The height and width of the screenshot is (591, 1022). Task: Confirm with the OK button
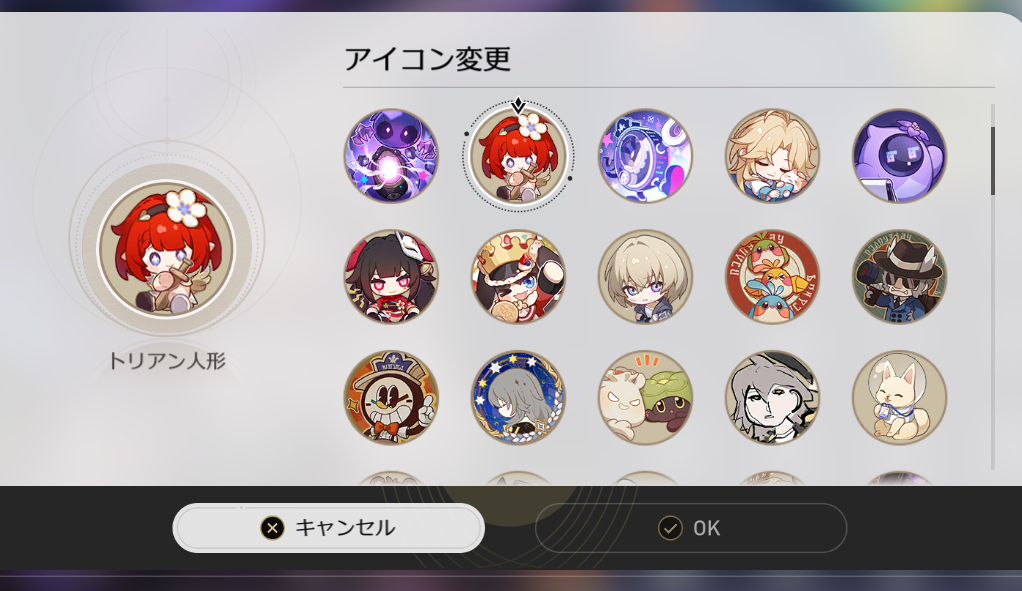click(x=691, y=528)
